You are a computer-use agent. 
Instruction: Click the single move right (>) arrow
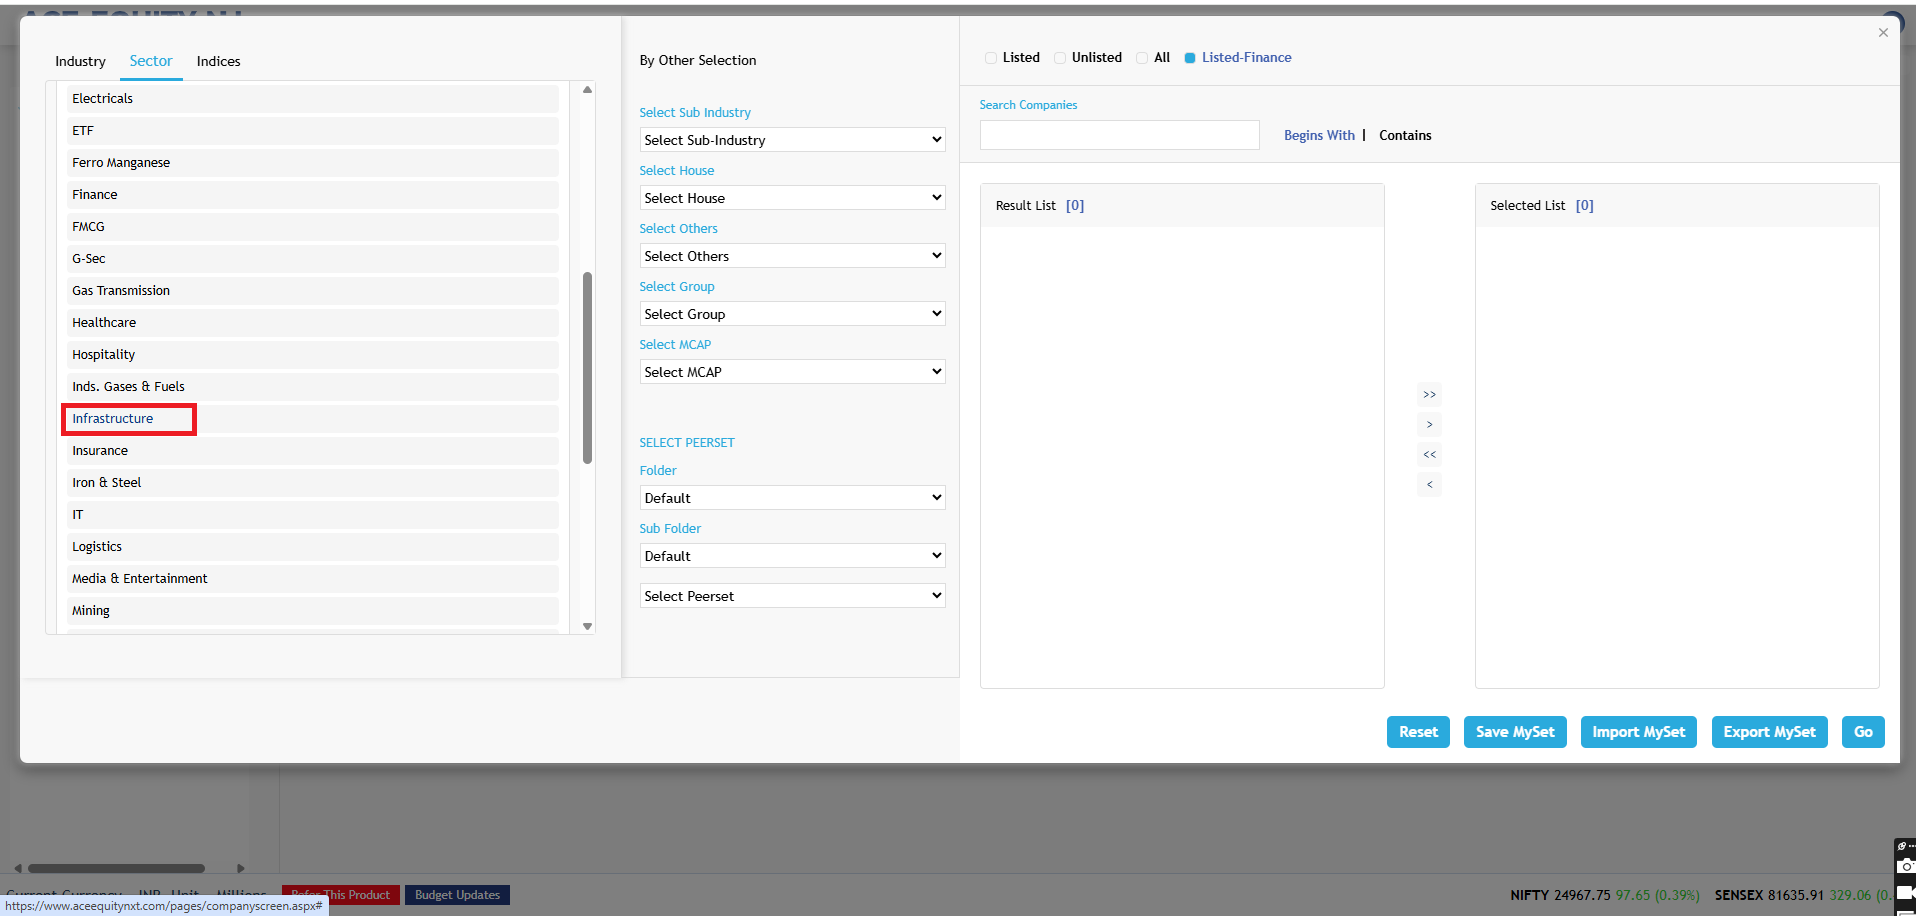[1429, 425]
